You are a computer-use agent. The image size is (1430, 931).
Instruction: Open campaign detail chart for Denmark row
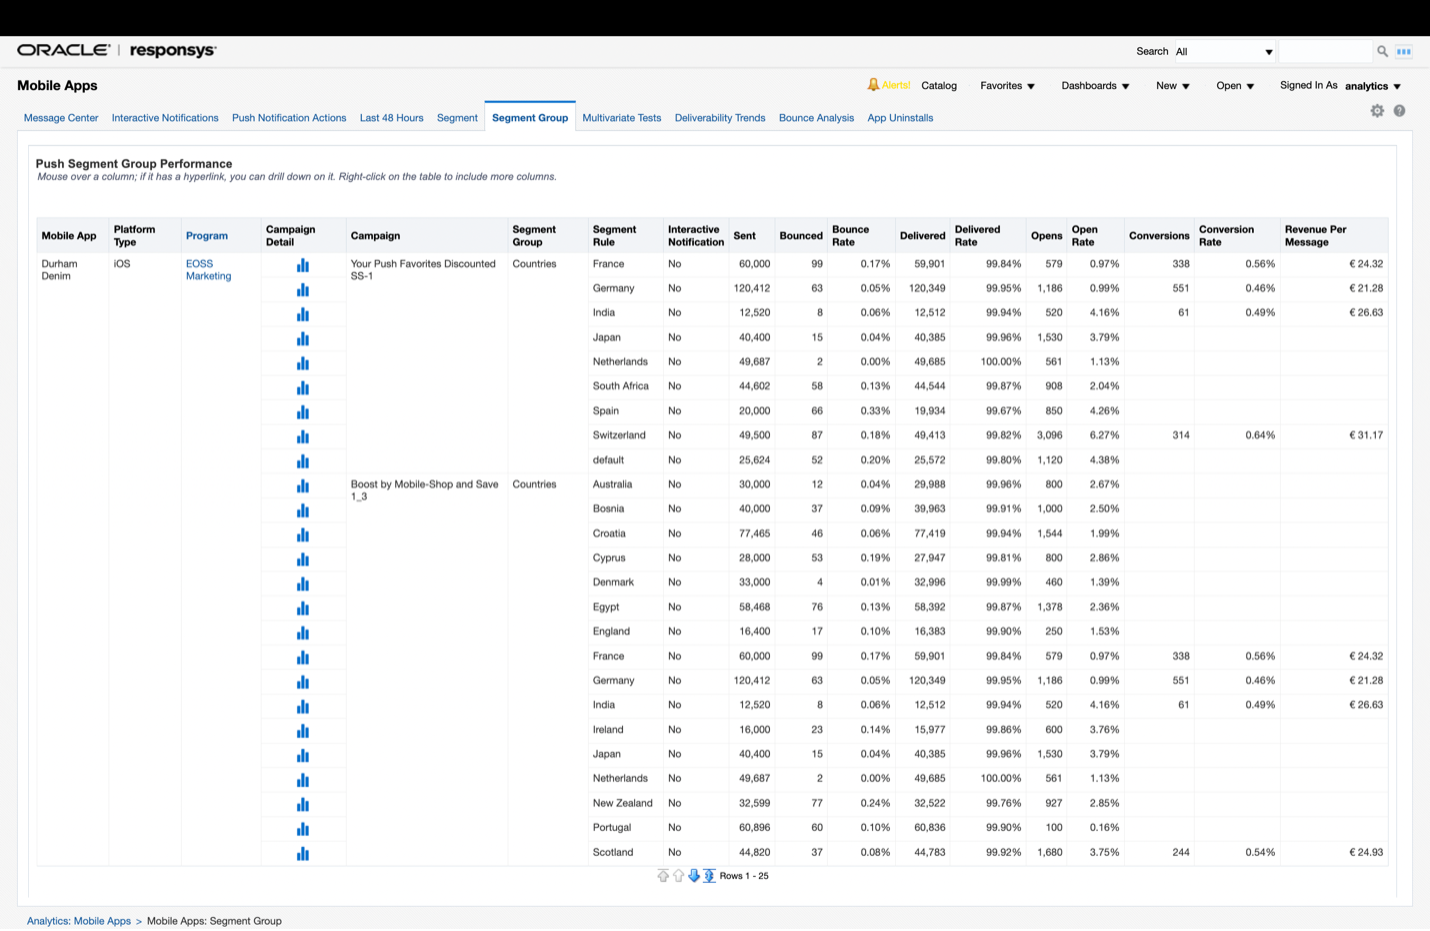(x=302, y=583)
